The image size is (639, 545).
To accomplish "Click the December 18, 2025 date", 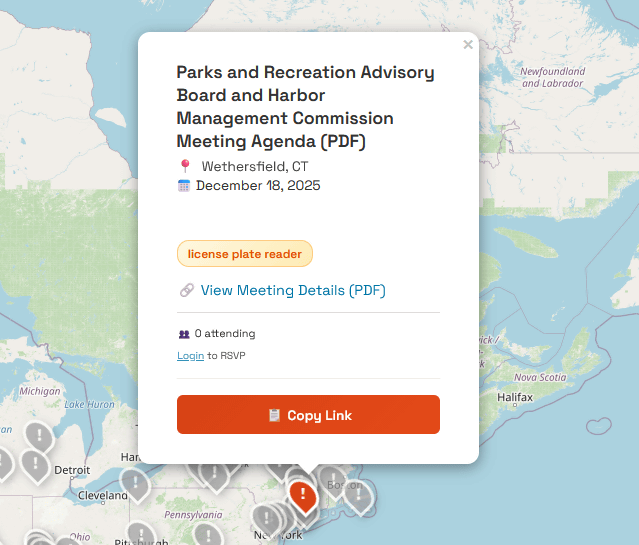I will click(258, 185).
